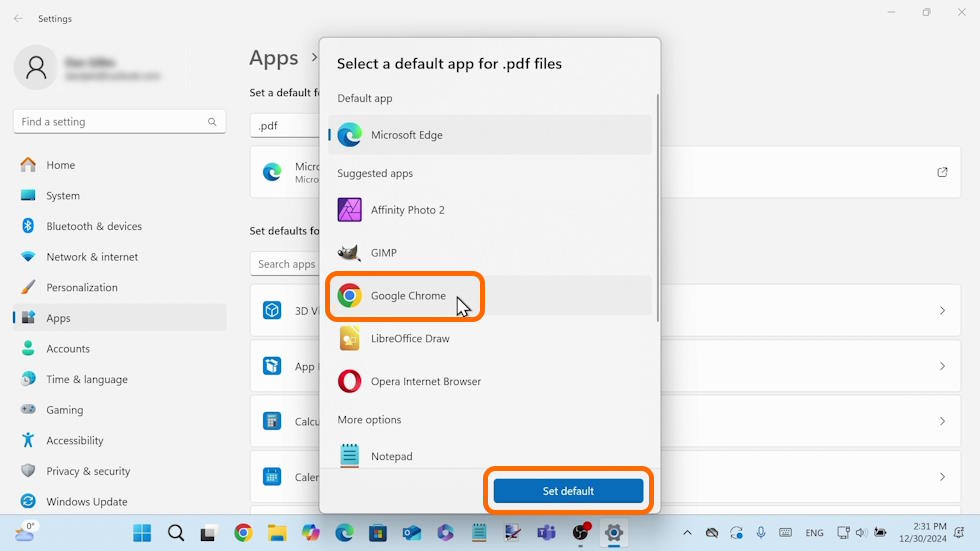Open Network & internet settings

[x=119, y=257]
